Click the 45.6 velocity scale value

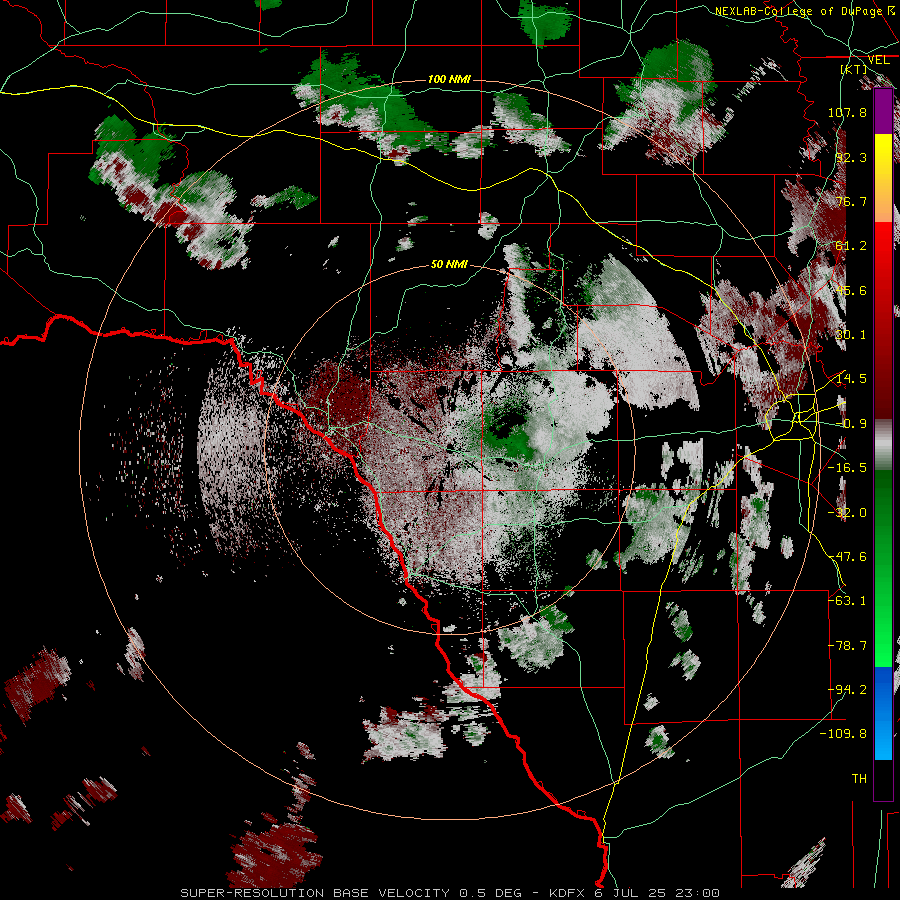(x=851, y=290)
